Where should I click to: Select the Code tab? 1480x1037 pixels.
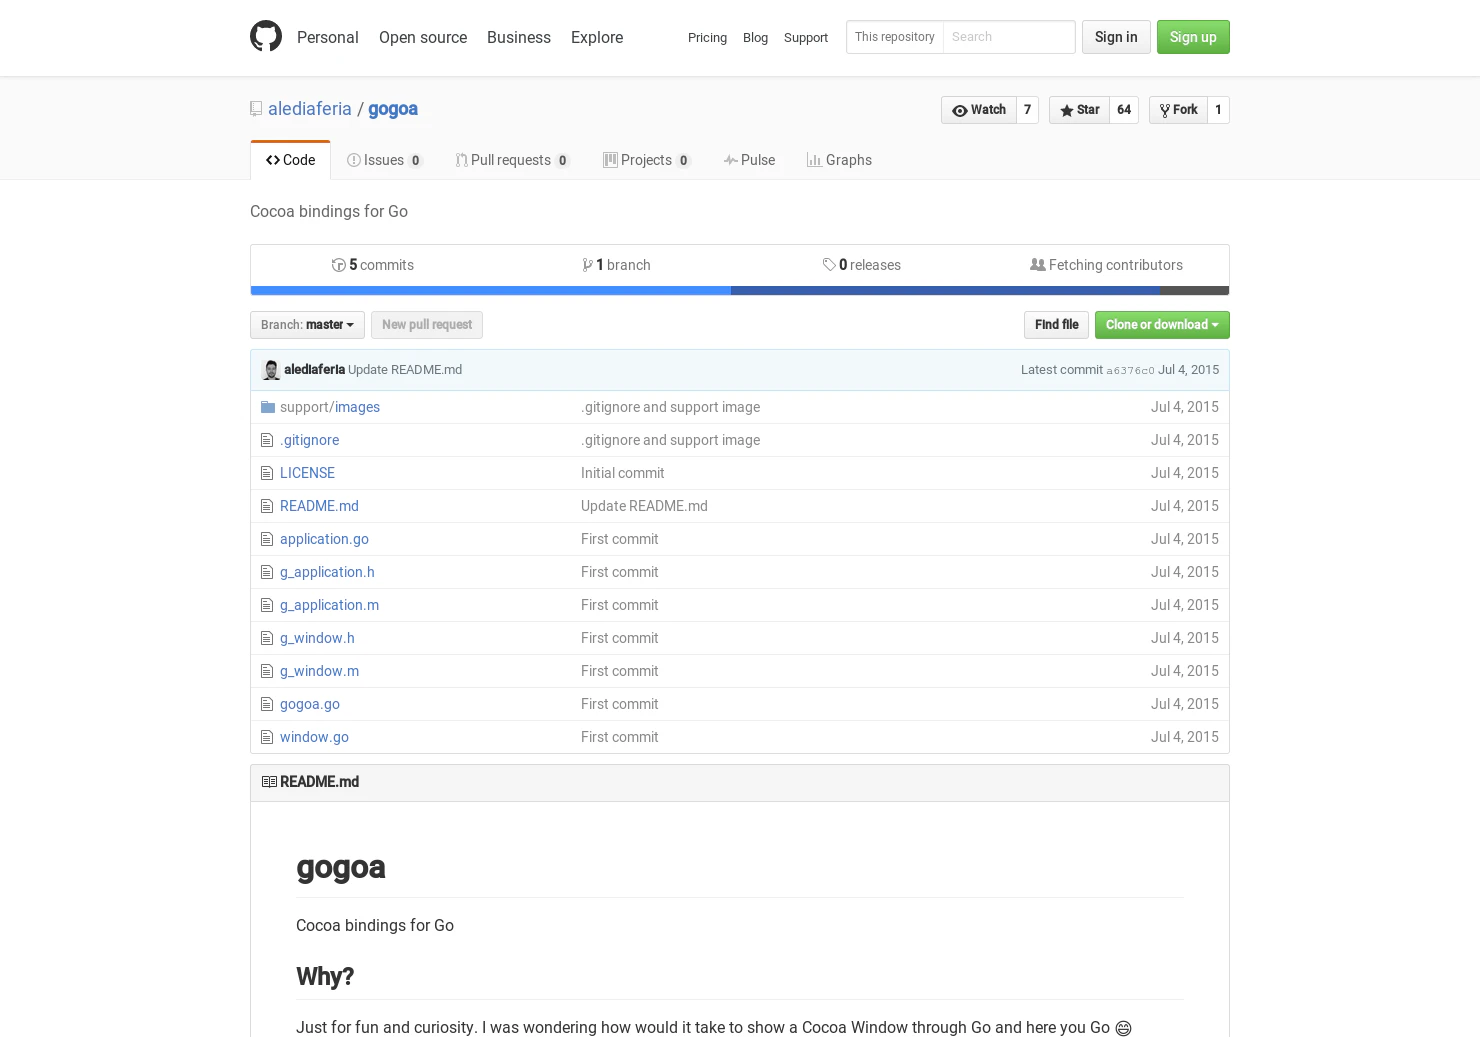tap(290, 160)
